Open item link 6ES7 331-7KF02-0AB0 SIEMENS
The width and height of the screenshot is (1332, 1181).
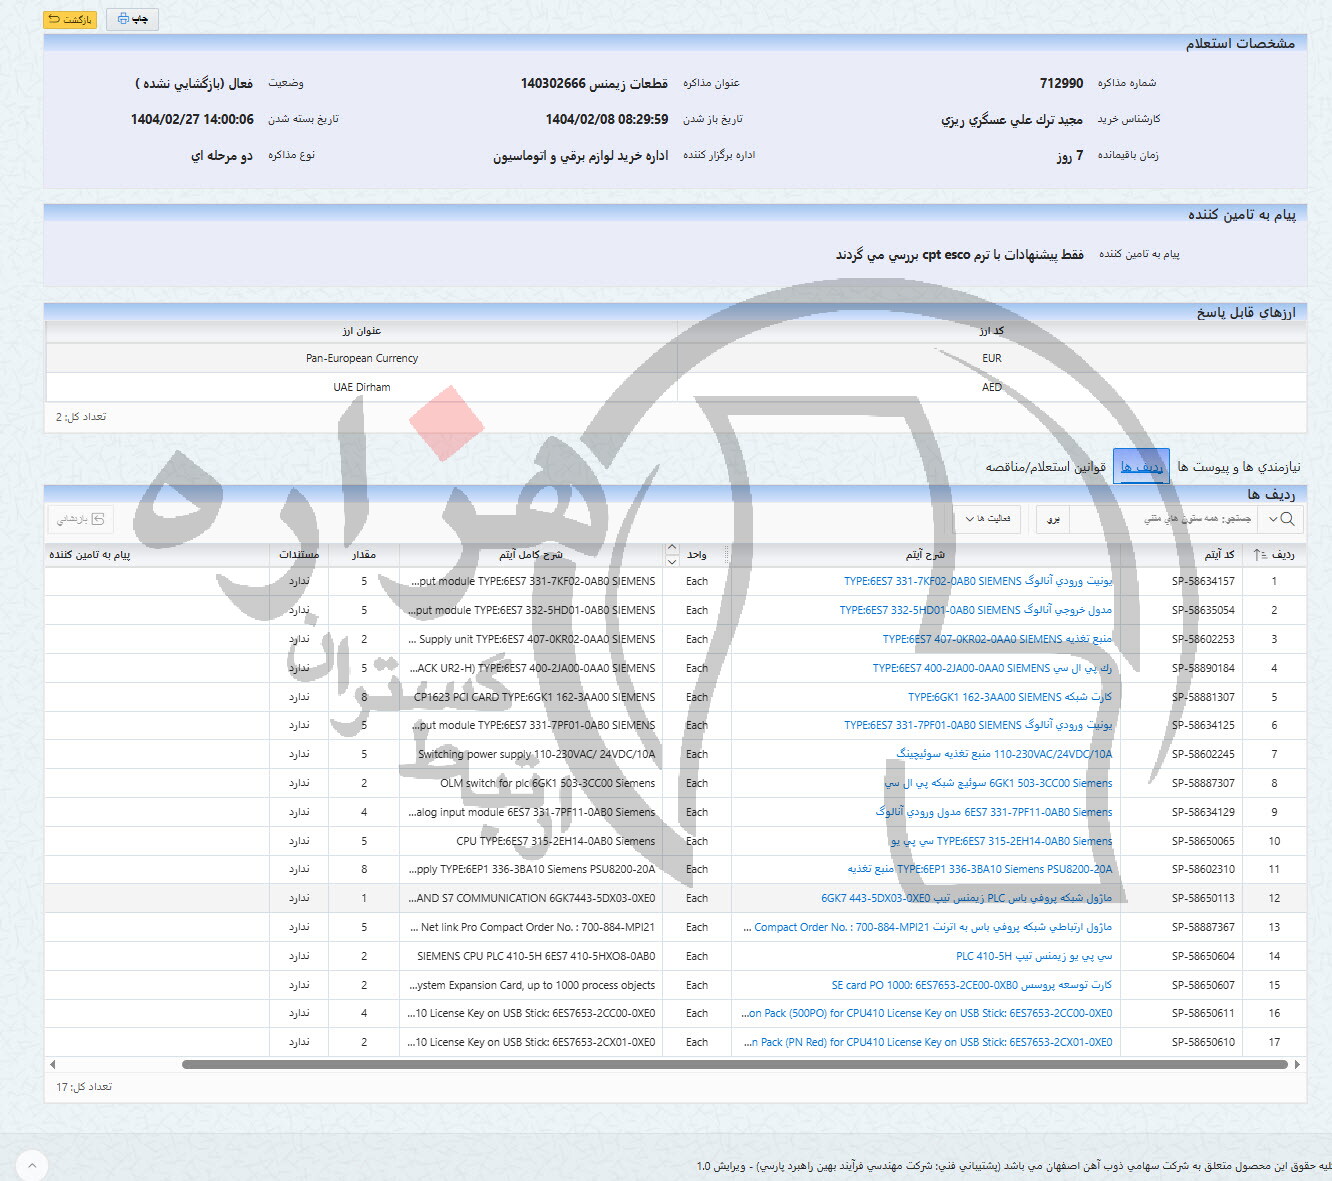(x=977, y=581)
